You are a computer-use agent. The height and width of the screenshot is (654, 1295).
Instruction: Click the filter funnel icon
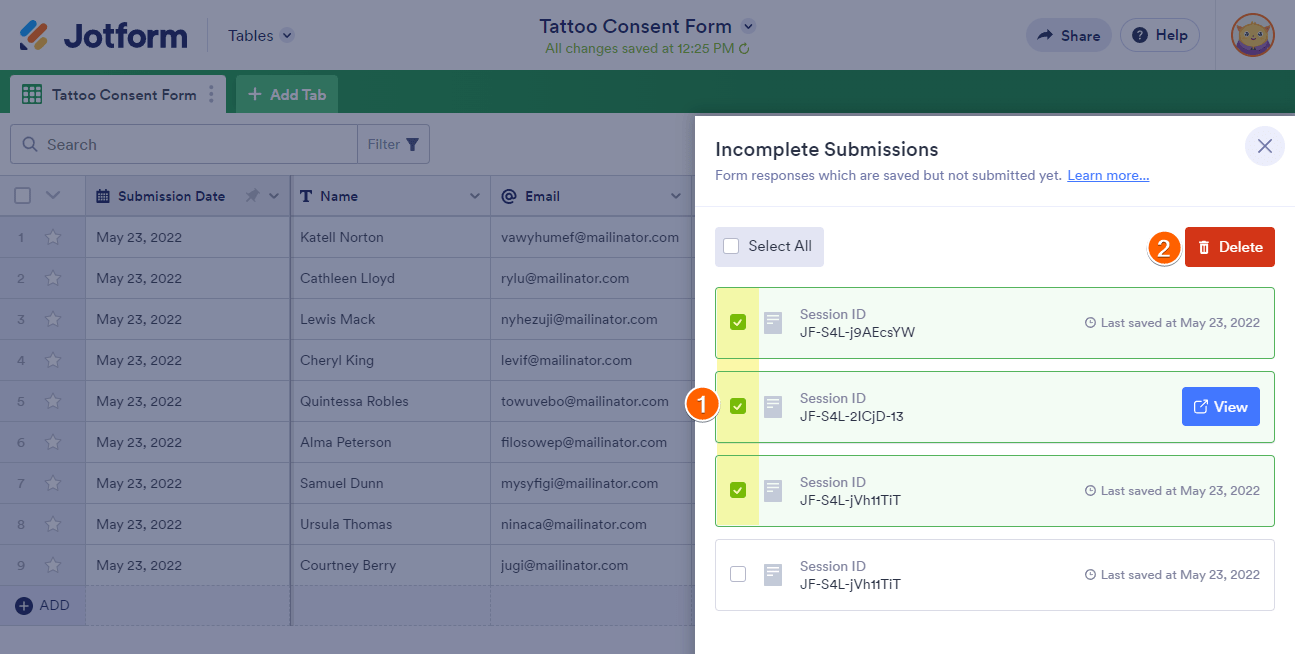(412, 144)
